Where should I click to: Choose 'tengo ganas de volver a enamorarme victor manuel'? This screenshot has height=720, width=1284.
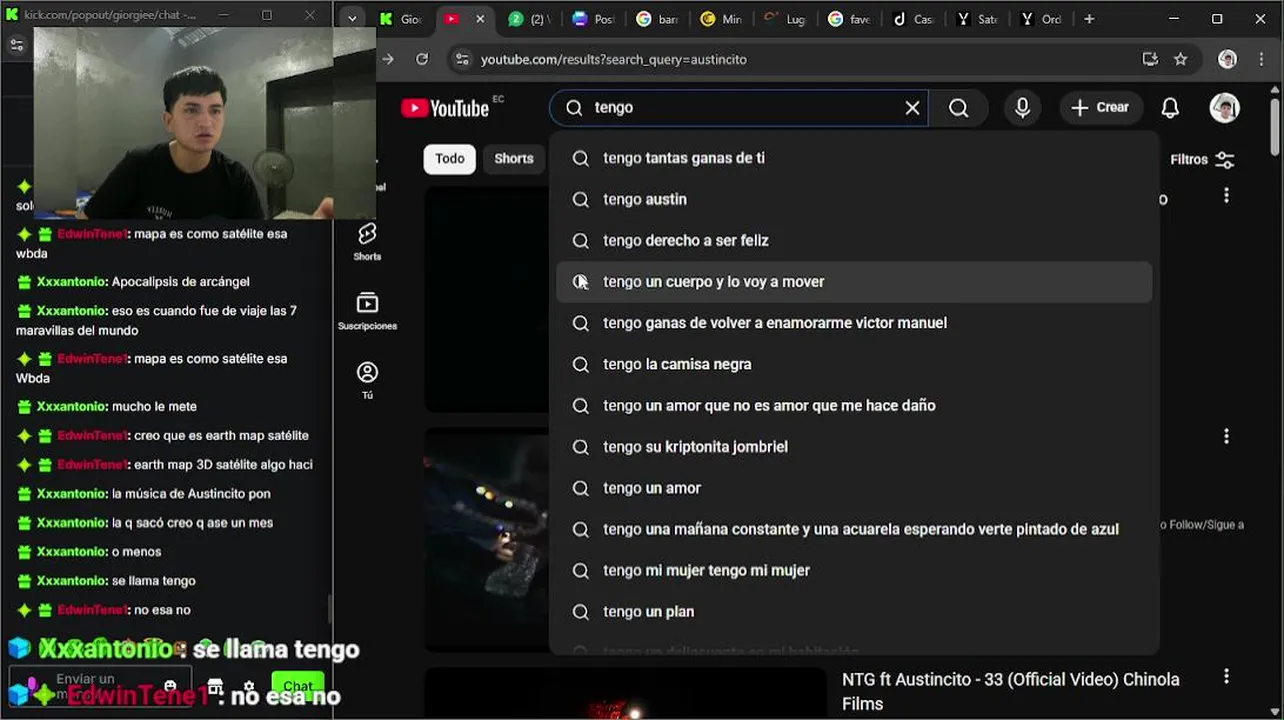[x=854, y=323]
